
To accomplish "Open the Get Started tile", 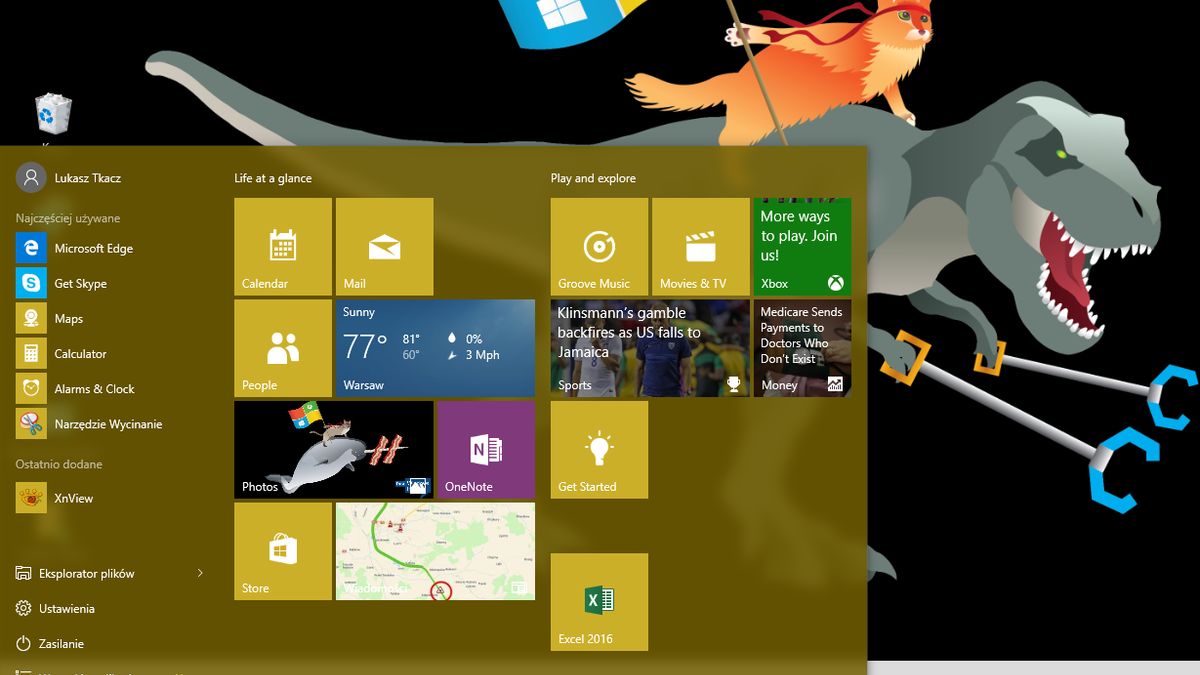I will tap(599, 450).
